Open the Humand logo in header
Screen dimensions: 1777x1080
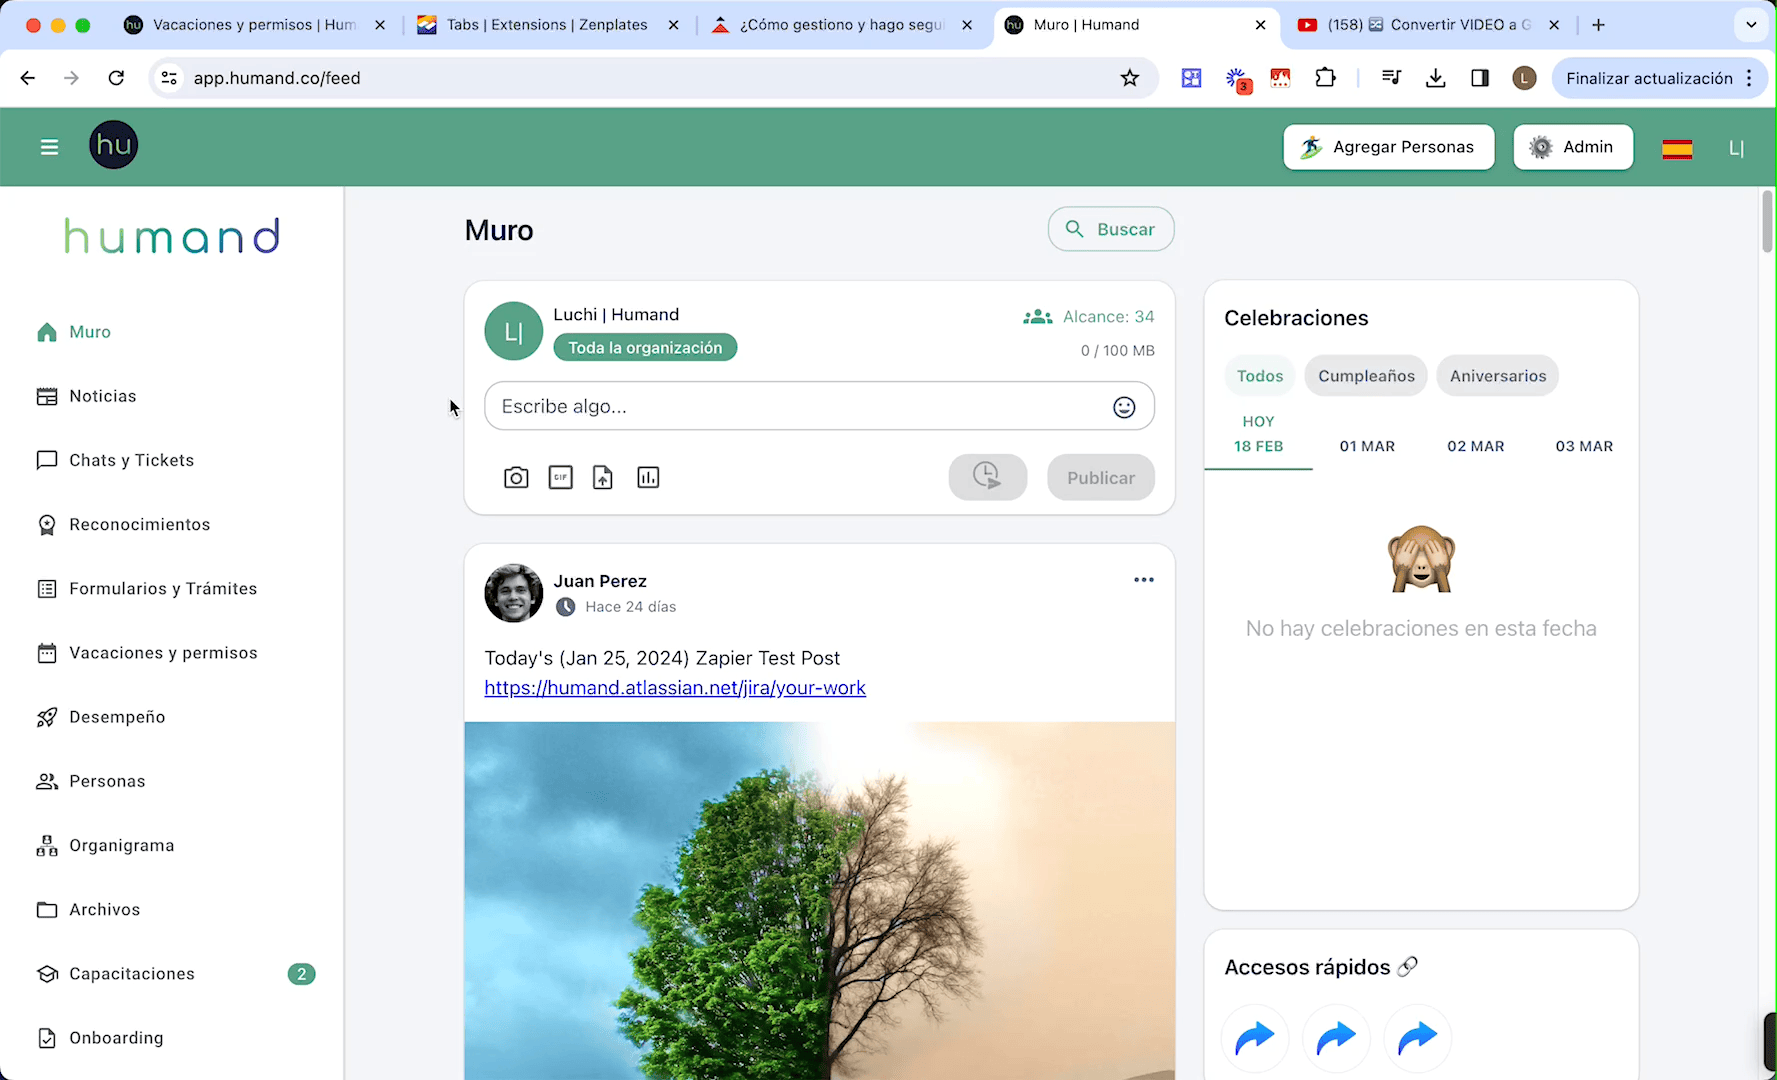(x=114, y=146)
